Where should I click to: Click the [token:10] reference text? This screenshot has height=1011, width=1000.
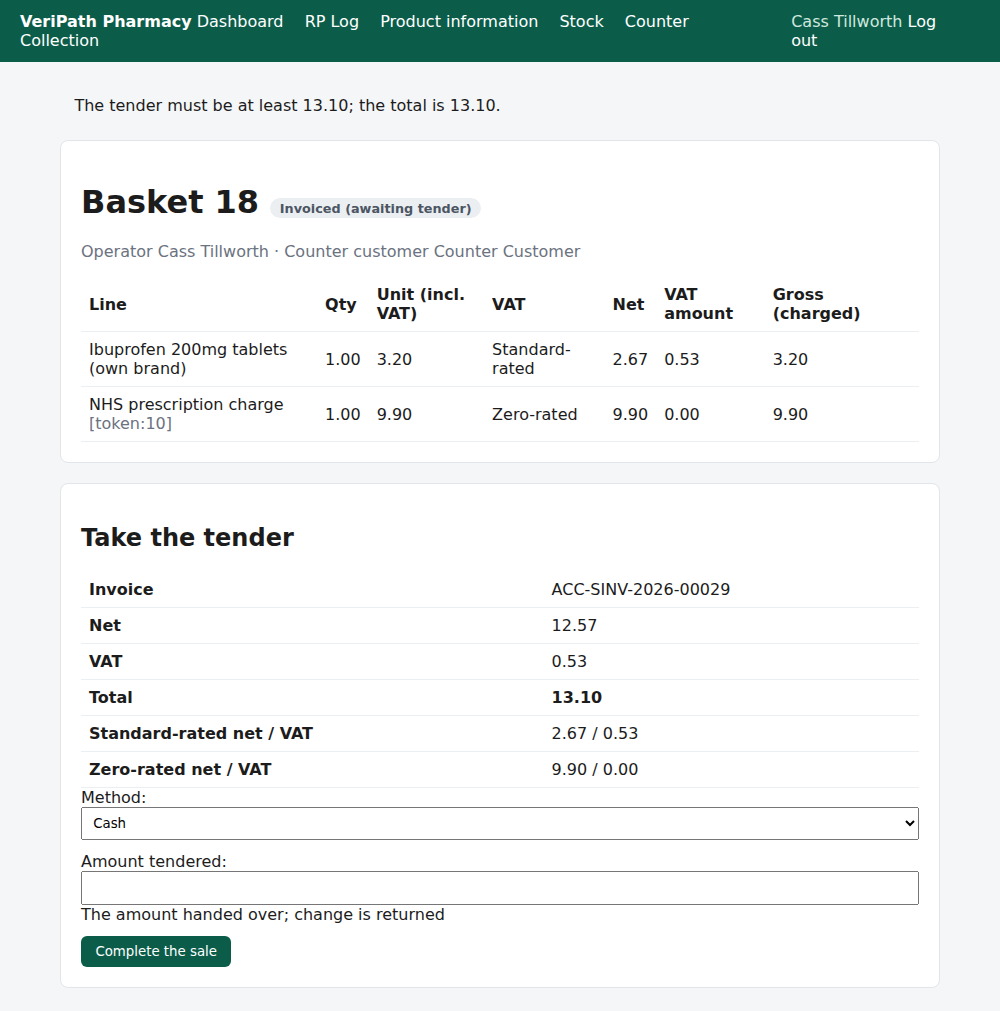[x=130, y=424]
